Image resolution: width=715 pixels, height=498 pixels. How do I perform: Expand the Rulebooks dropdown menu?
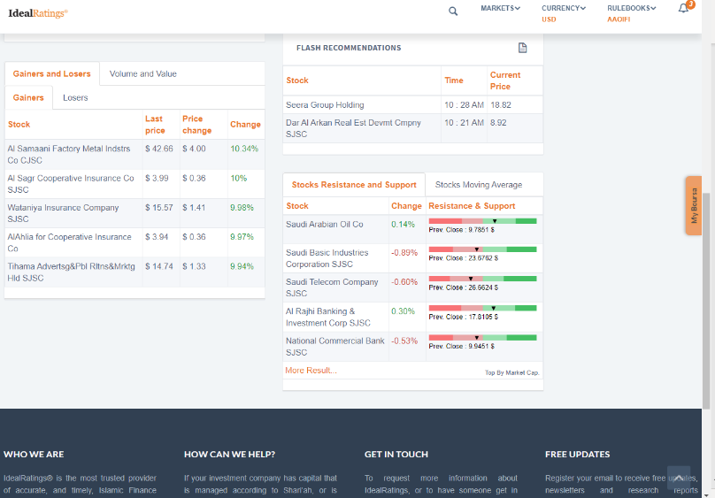632,8
